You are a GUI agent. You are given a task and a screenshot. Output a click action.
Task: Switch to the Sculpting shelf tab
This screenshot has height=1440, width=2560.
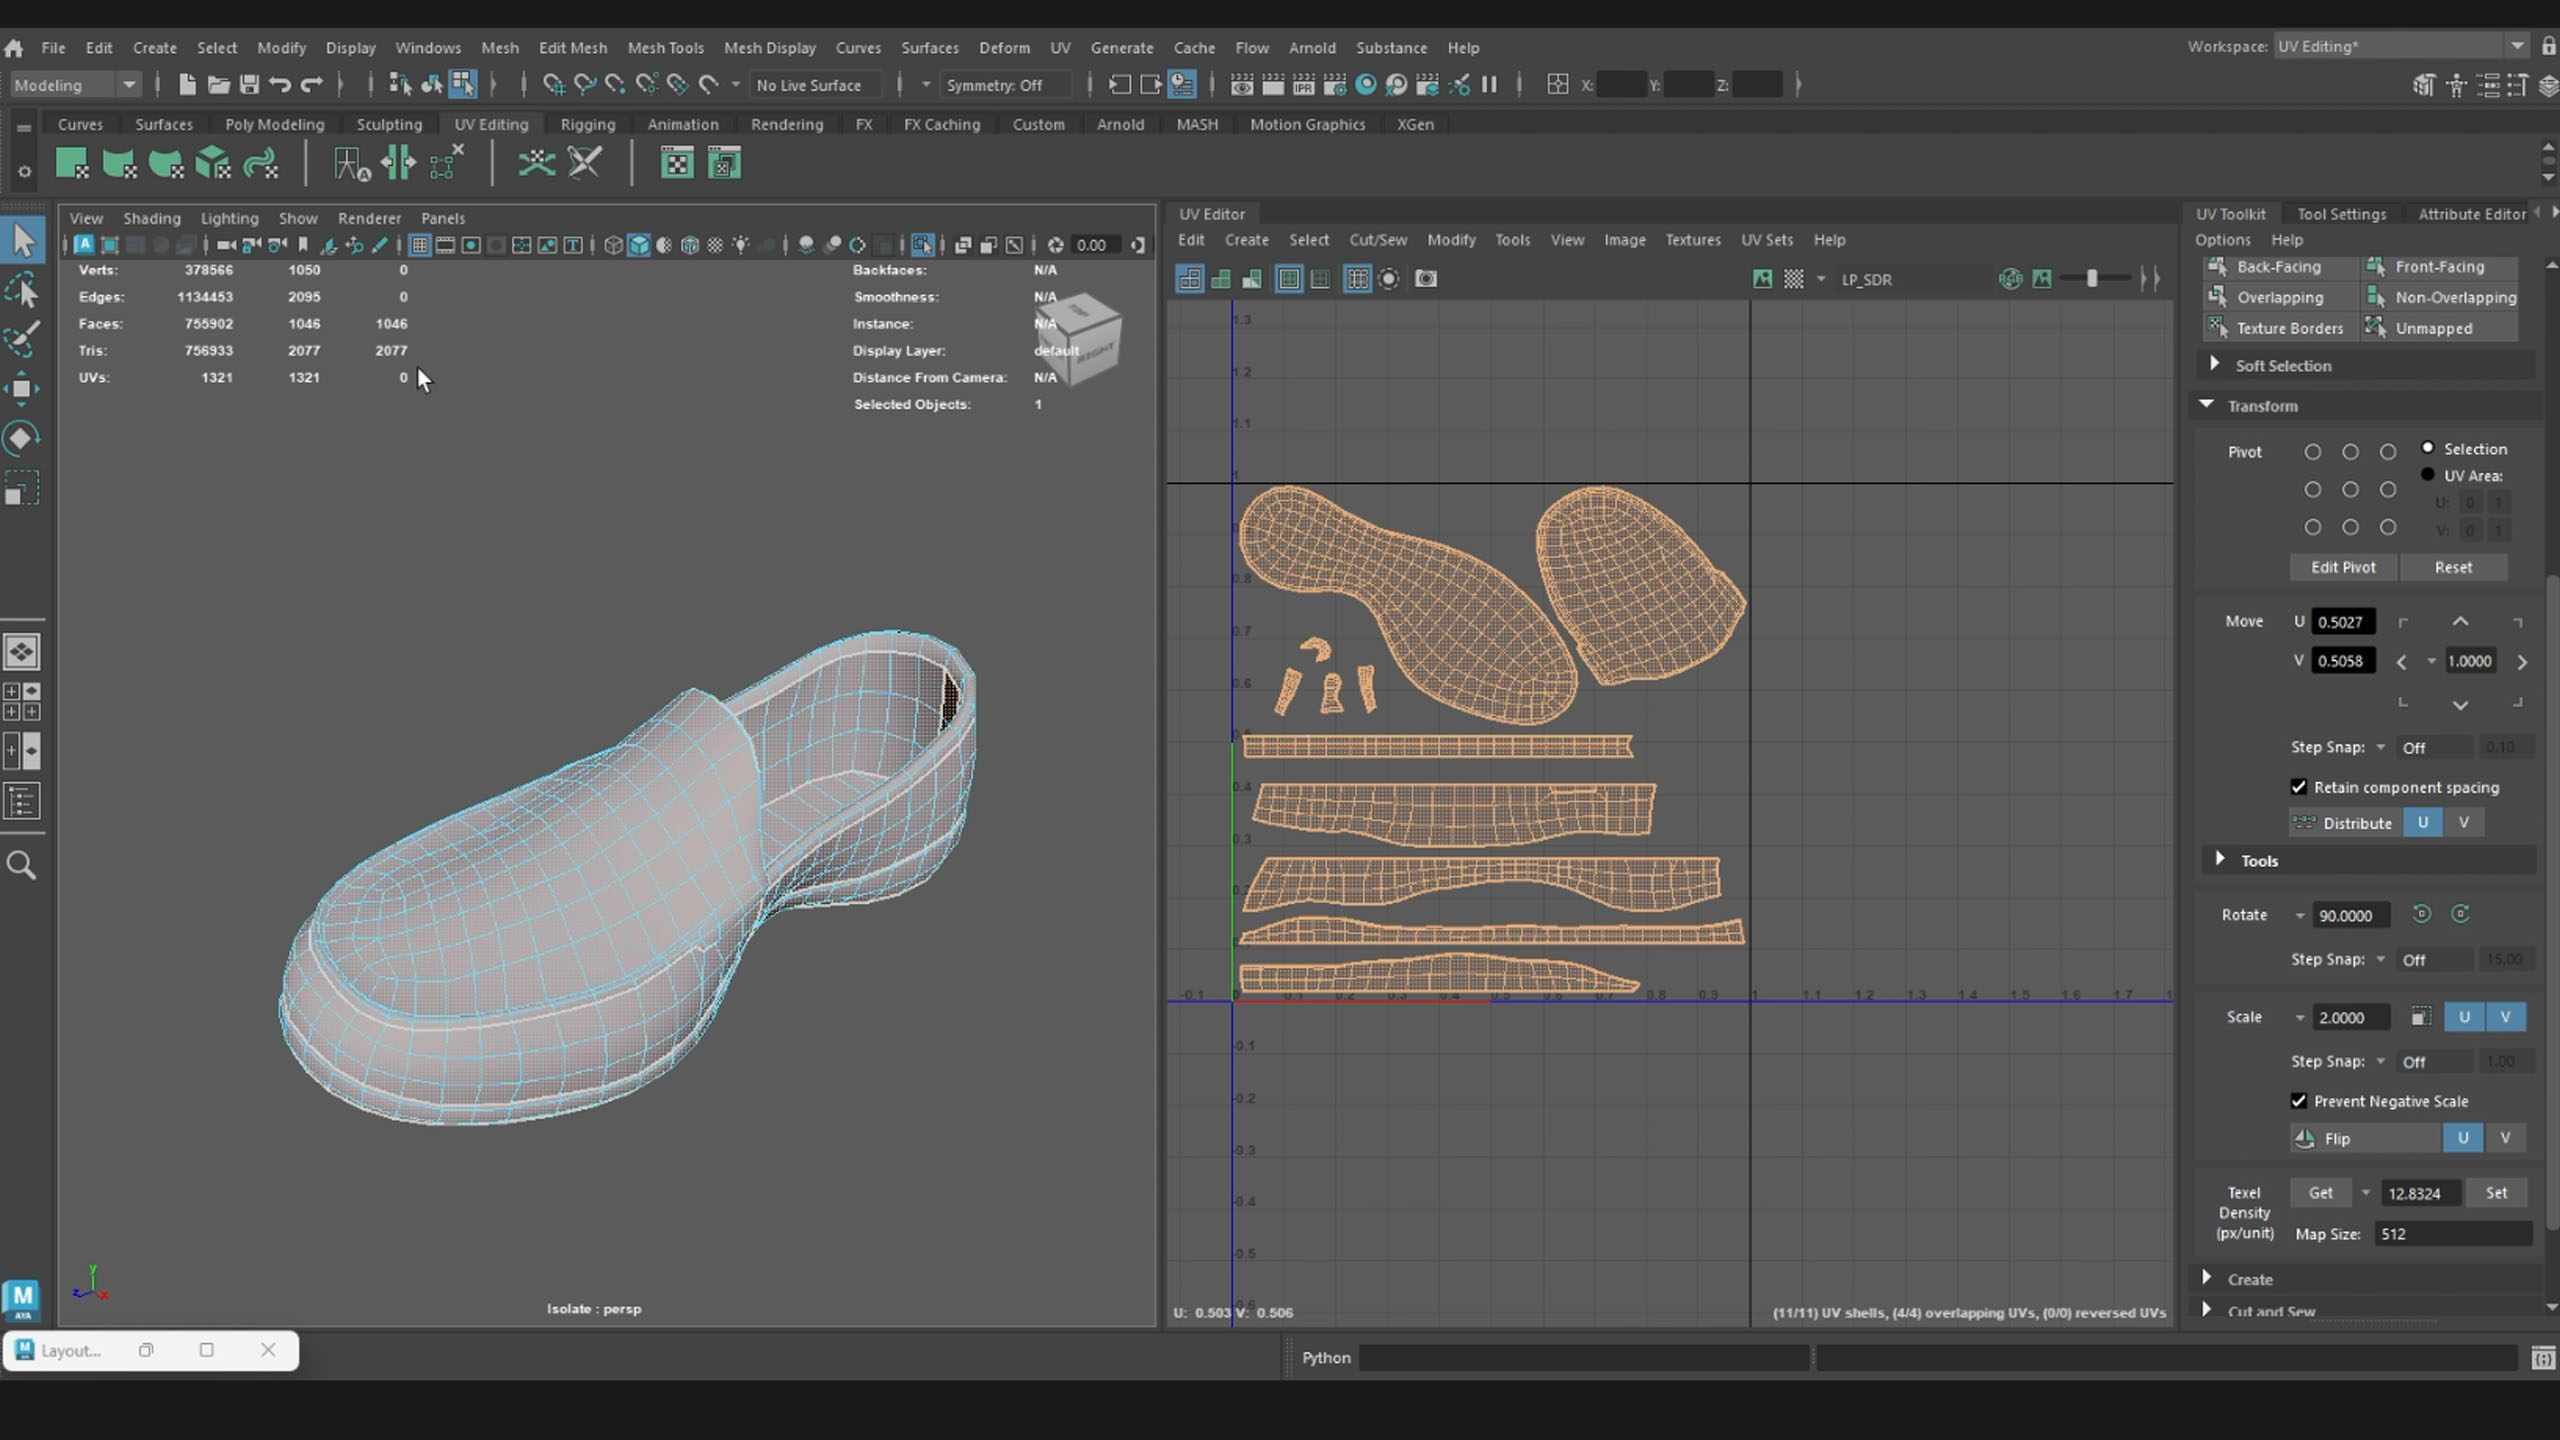click(x=389, y=124)
